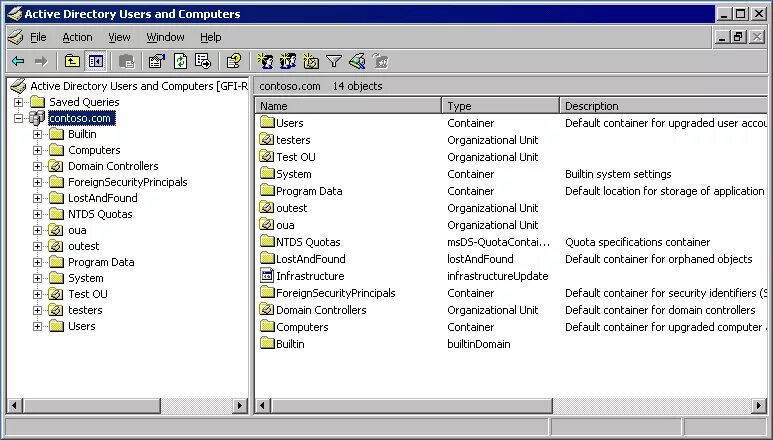Select ForeignSecurityPrincipals in the list
773x440 pixels.
pyautogui.click(x=336, y=293)
